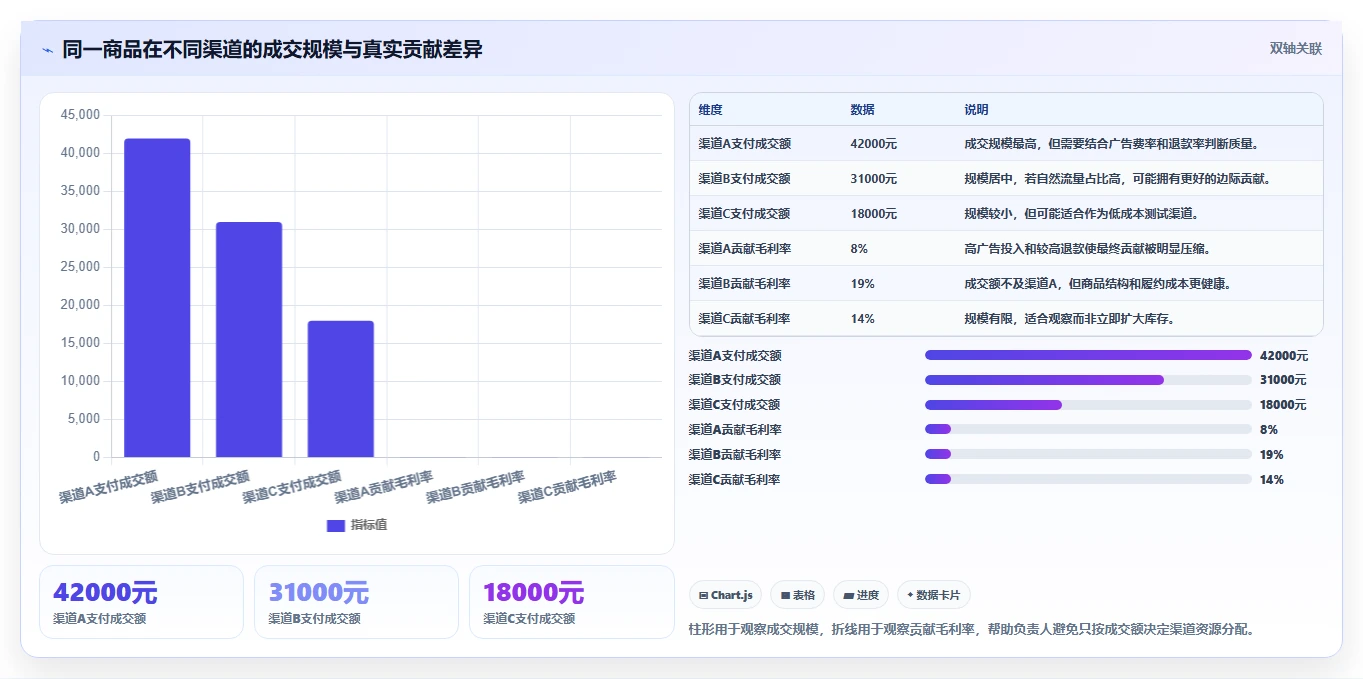
Task: Click the 18000元 value beside the progress bar
Action: click(x=1283, y=405)
